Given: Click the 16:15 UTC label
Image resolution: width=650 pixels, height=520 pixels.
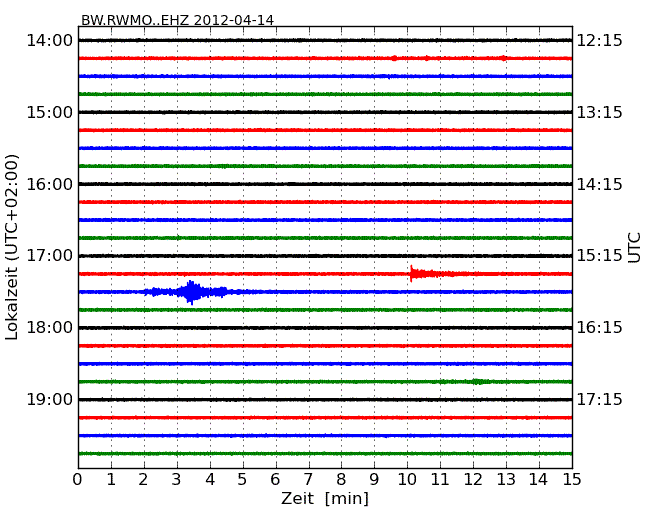Looking at the screenshot, I should (x=600, y=328).
